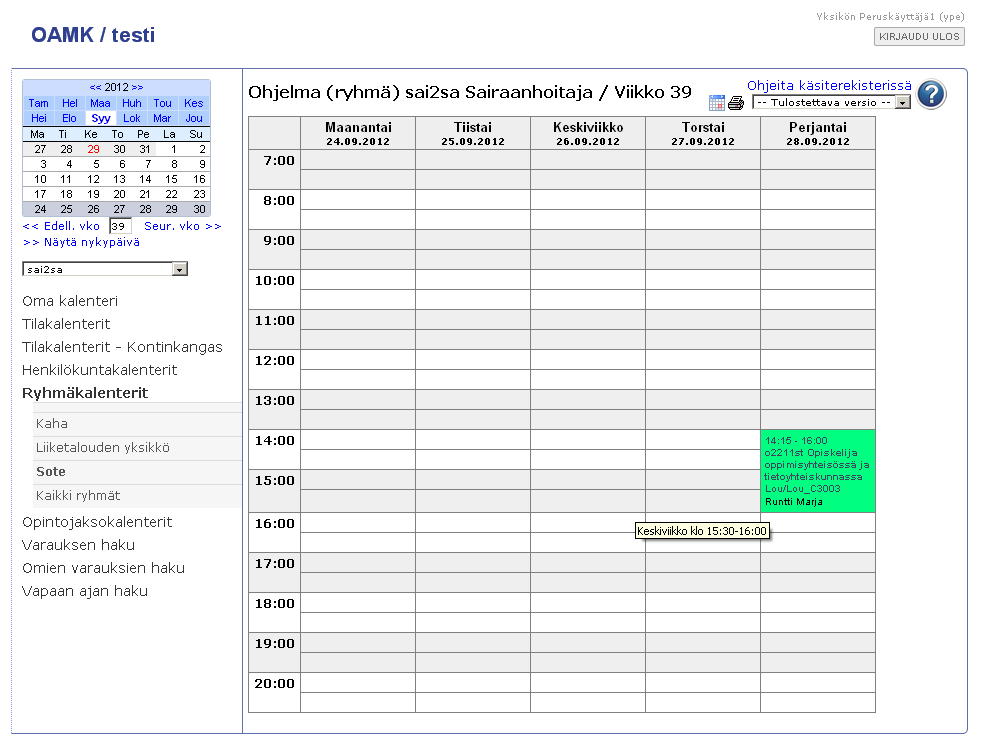Click the 7:00 time row label
This screenshot has width=987, height=744.
279,161
